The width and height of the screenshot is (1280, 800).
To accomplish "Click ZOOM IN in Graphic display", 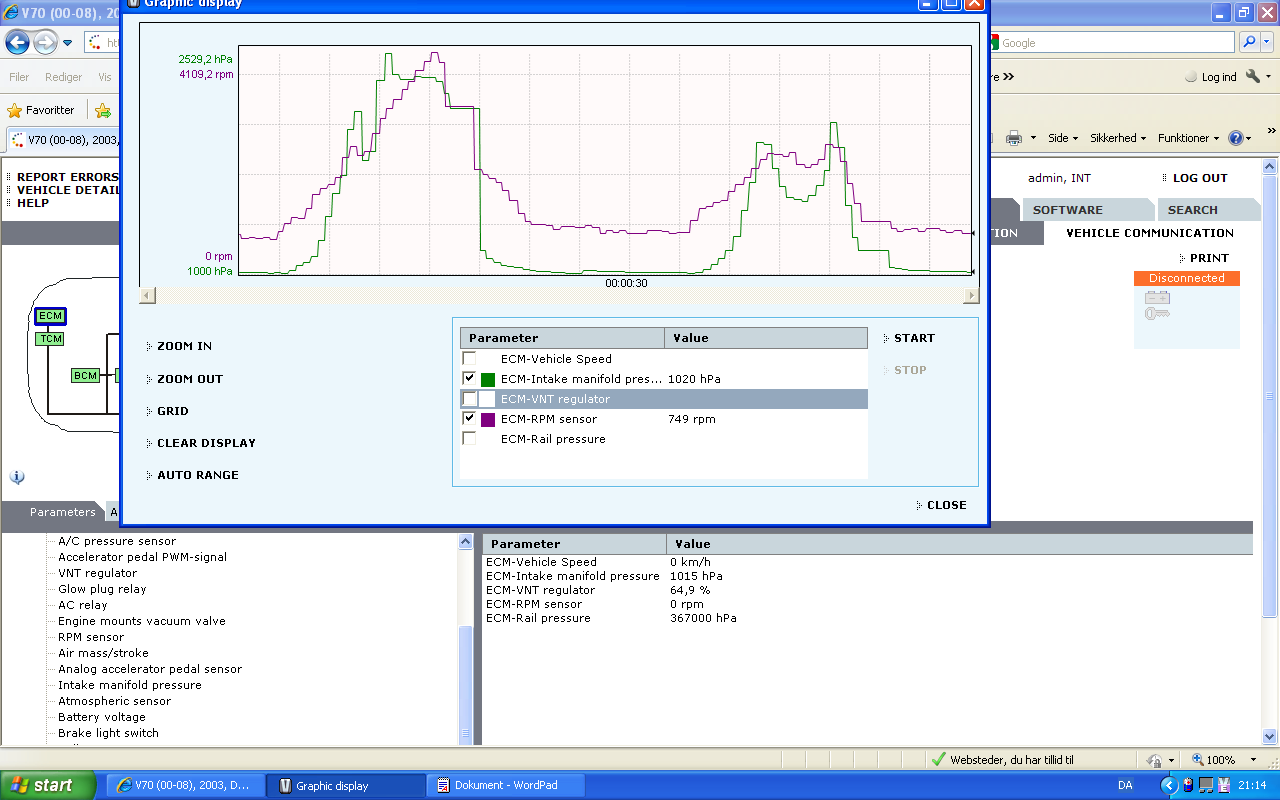I will click(x=184, y=346).
